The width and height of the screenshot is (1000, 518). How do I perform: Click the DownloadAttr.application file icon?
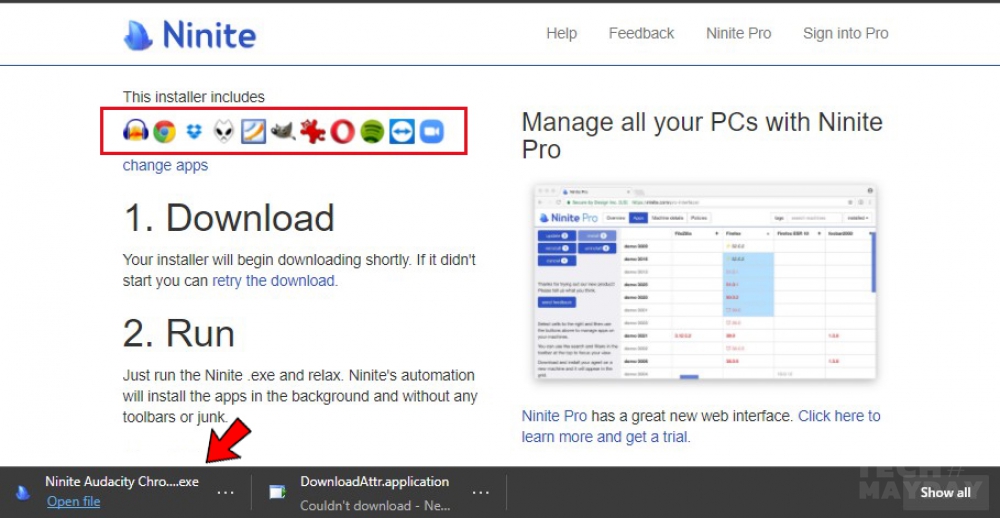point(277,491)
